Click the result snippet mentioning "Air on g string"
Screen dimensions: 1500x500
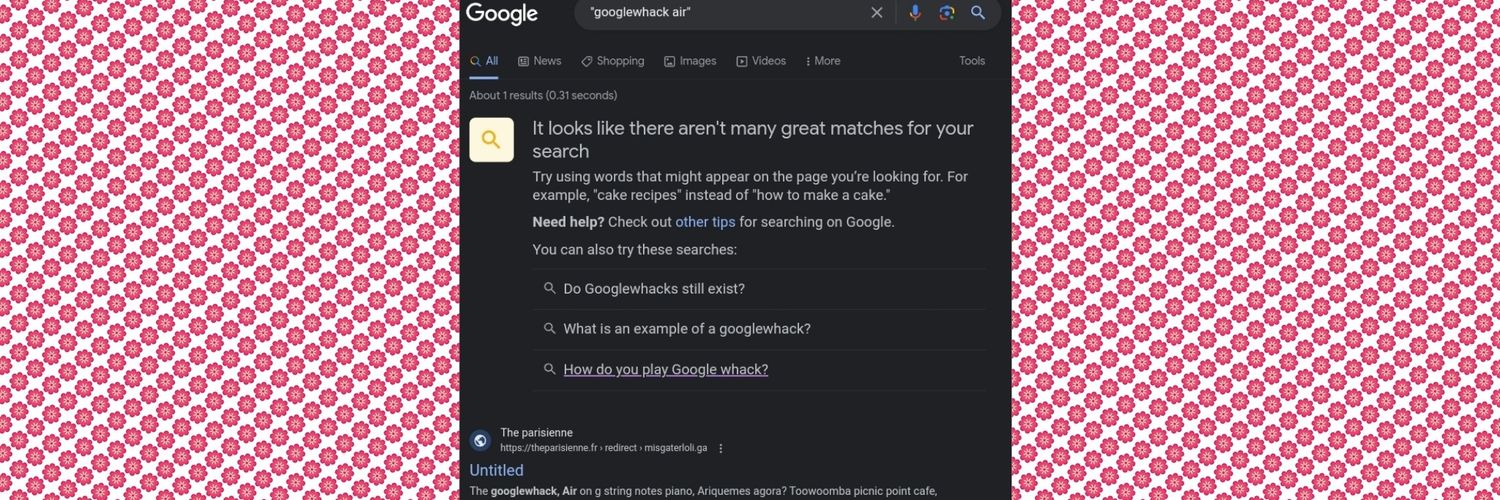click(703, 491)
